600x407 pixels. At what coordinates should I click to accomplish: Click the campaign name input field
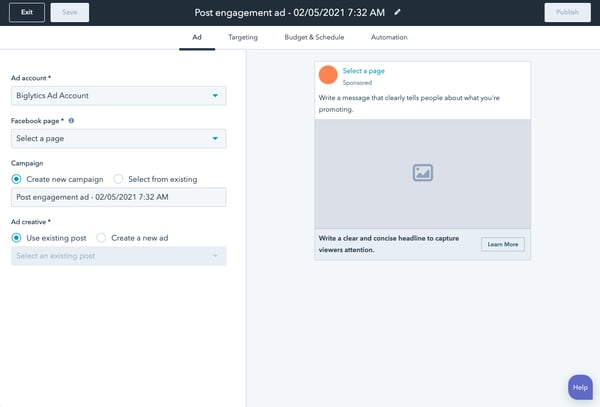pos(118,198)
